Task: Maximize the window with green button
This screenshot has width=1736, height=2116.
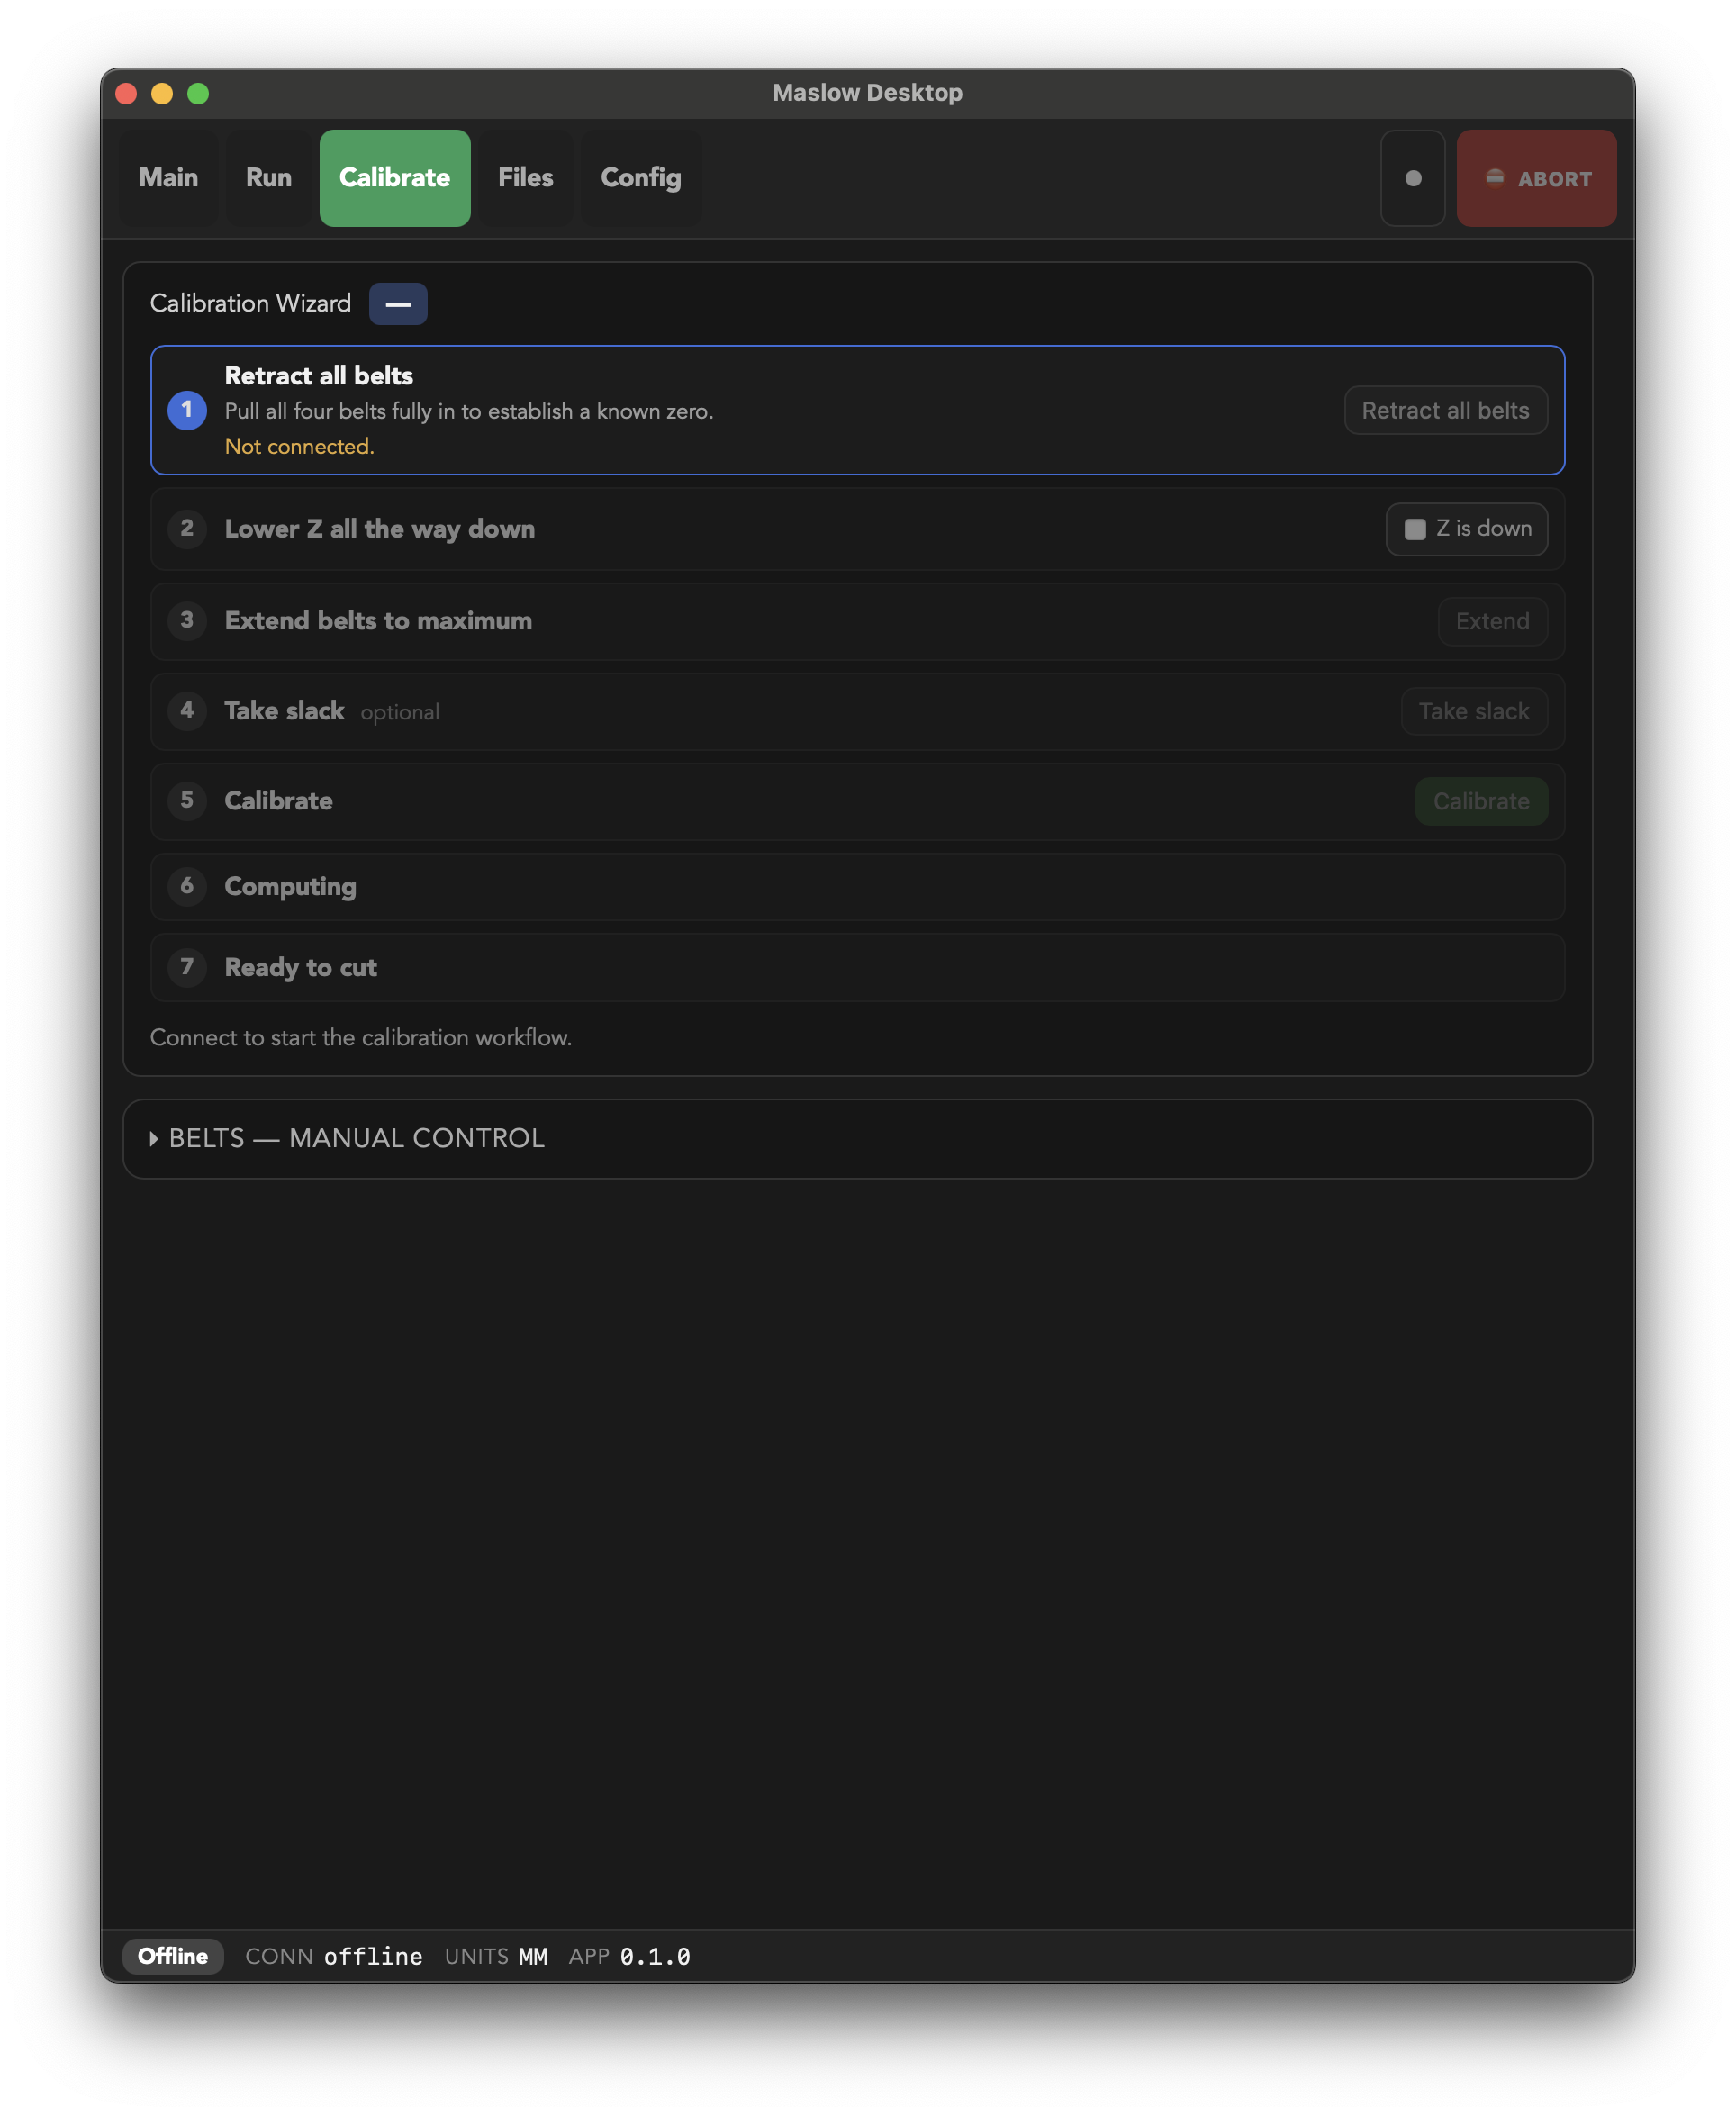Action: 198,94
